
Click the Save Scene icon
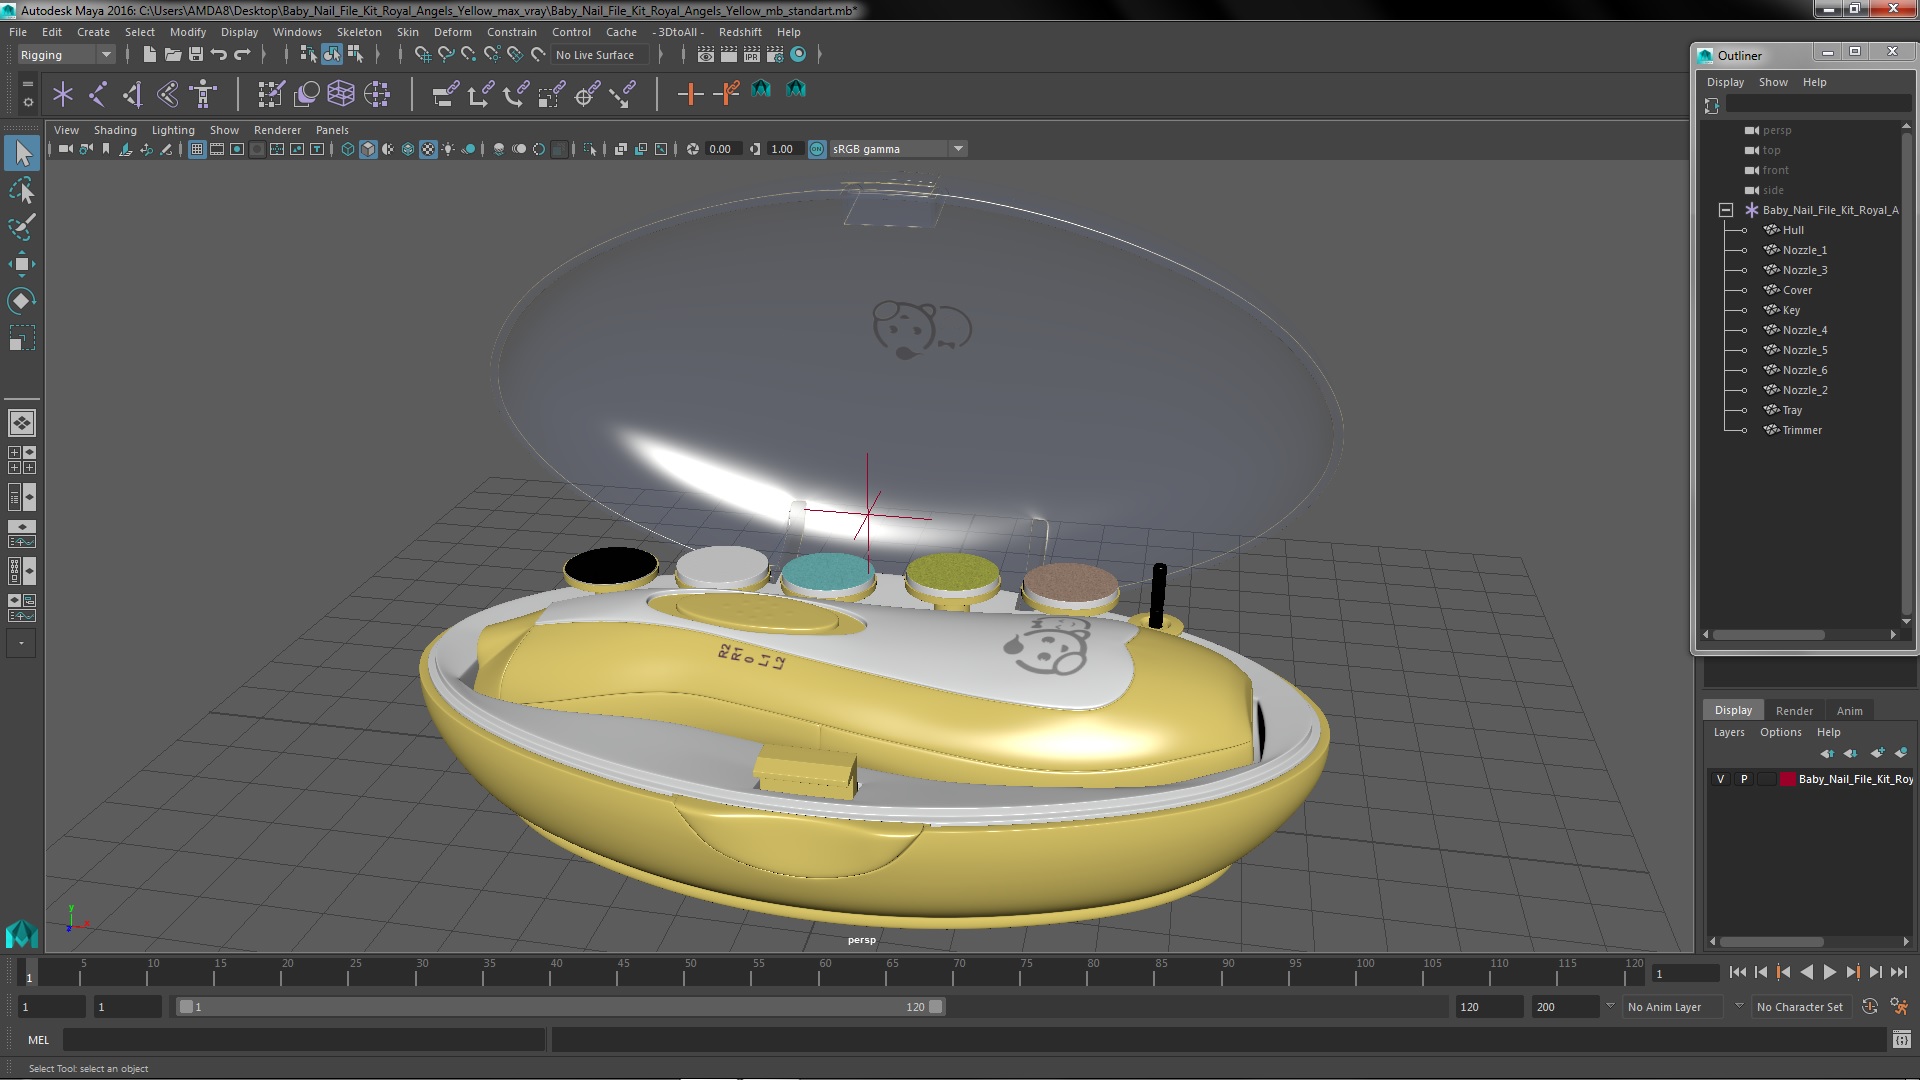pos(196,55)
